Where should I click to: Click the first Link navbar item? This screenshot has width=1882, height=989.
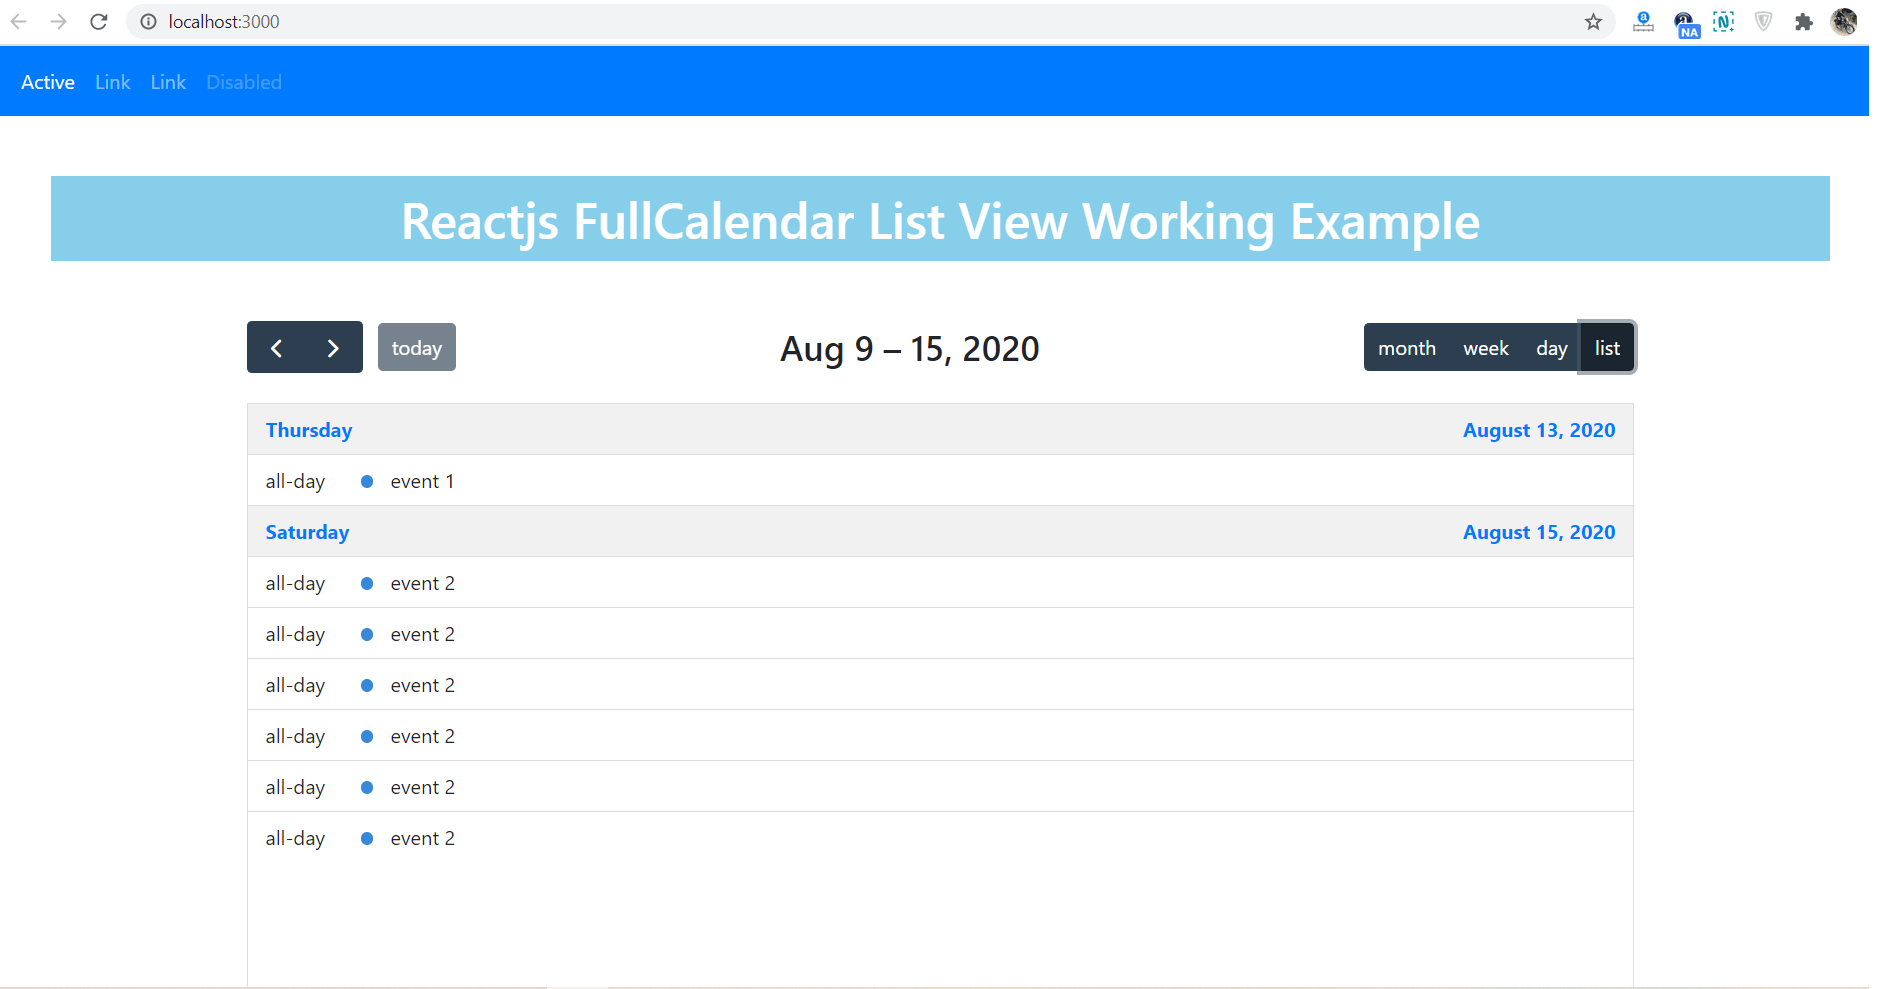[112, 81]
